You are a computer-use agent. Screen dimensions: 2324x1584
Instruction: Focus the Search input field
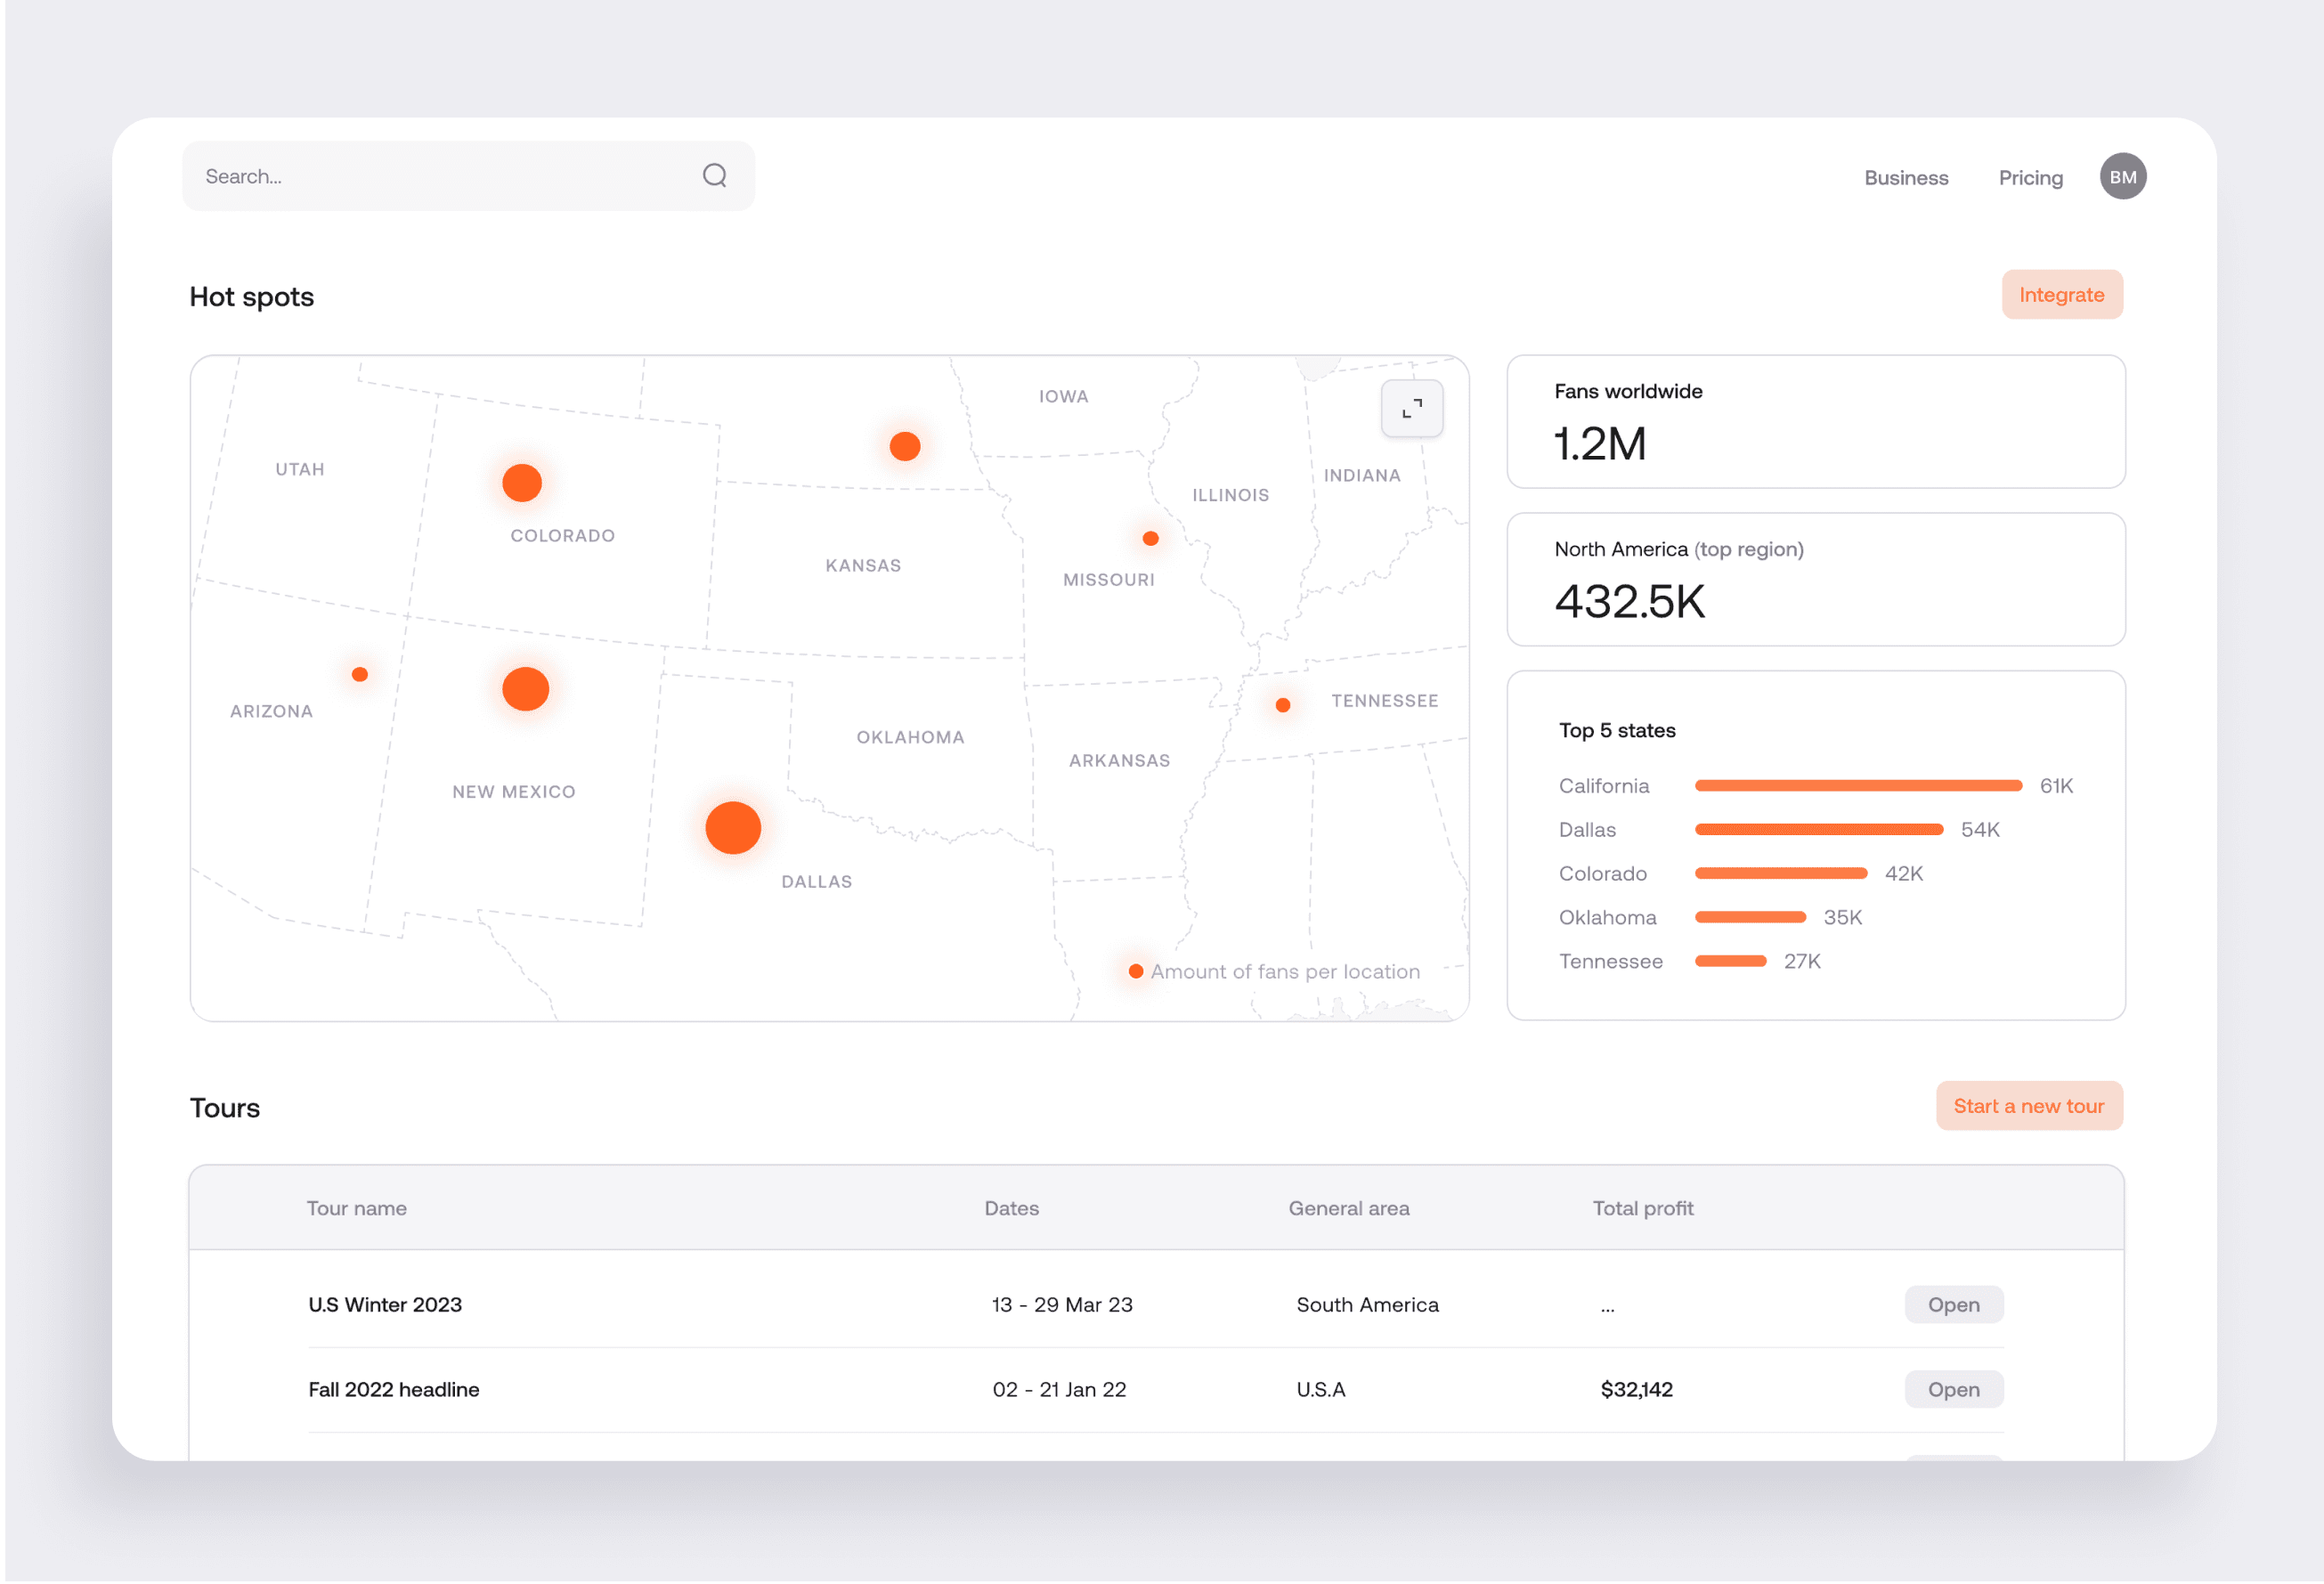[x=440, y=177]
